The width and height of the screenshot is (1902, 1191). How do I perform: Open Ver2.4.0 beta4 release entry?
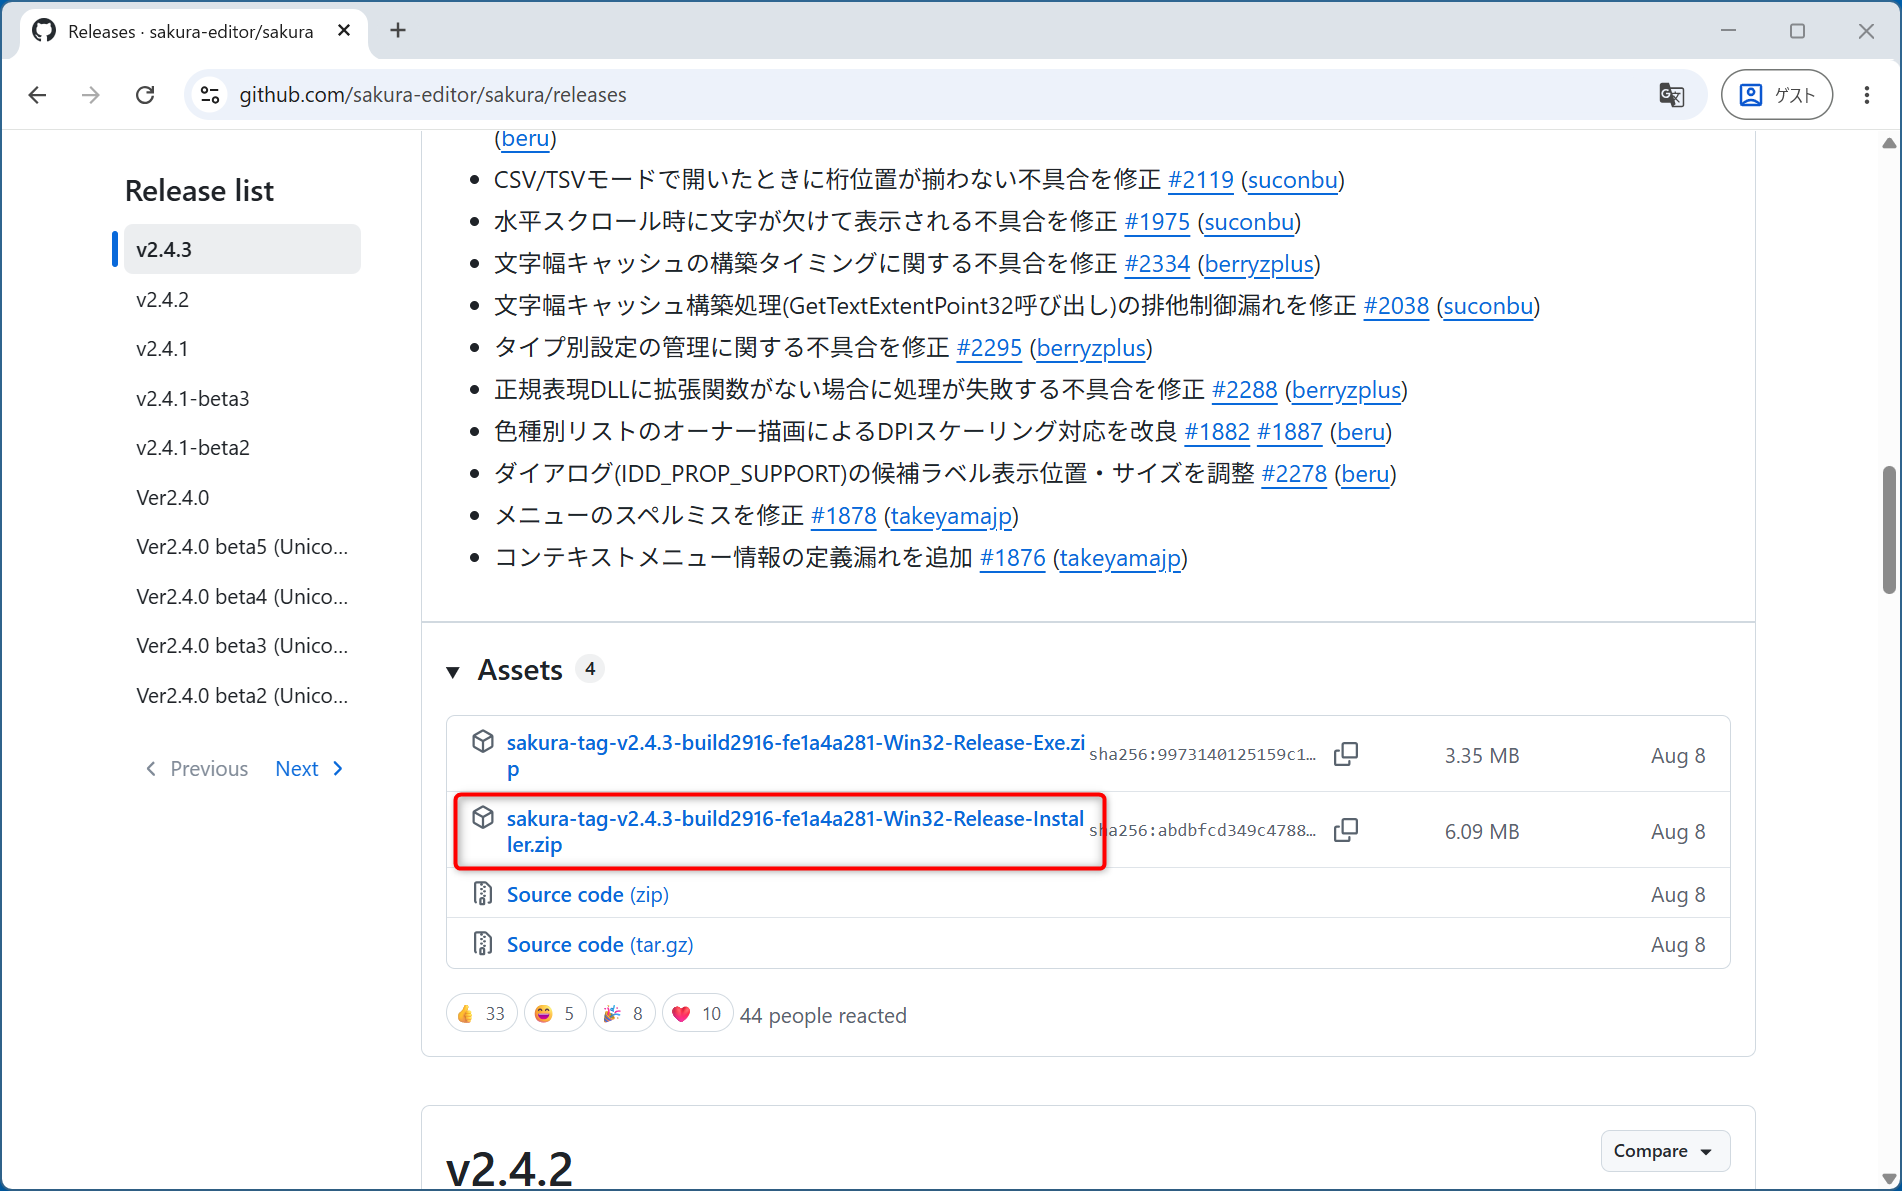pos(242,596)
